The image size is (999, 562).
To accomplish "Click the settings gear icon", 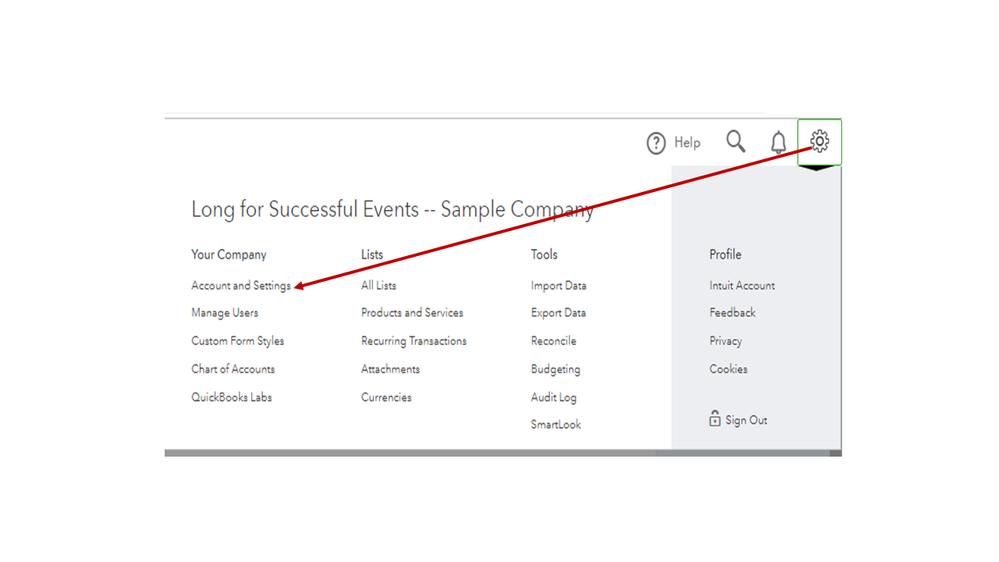I will coord(819,142).
